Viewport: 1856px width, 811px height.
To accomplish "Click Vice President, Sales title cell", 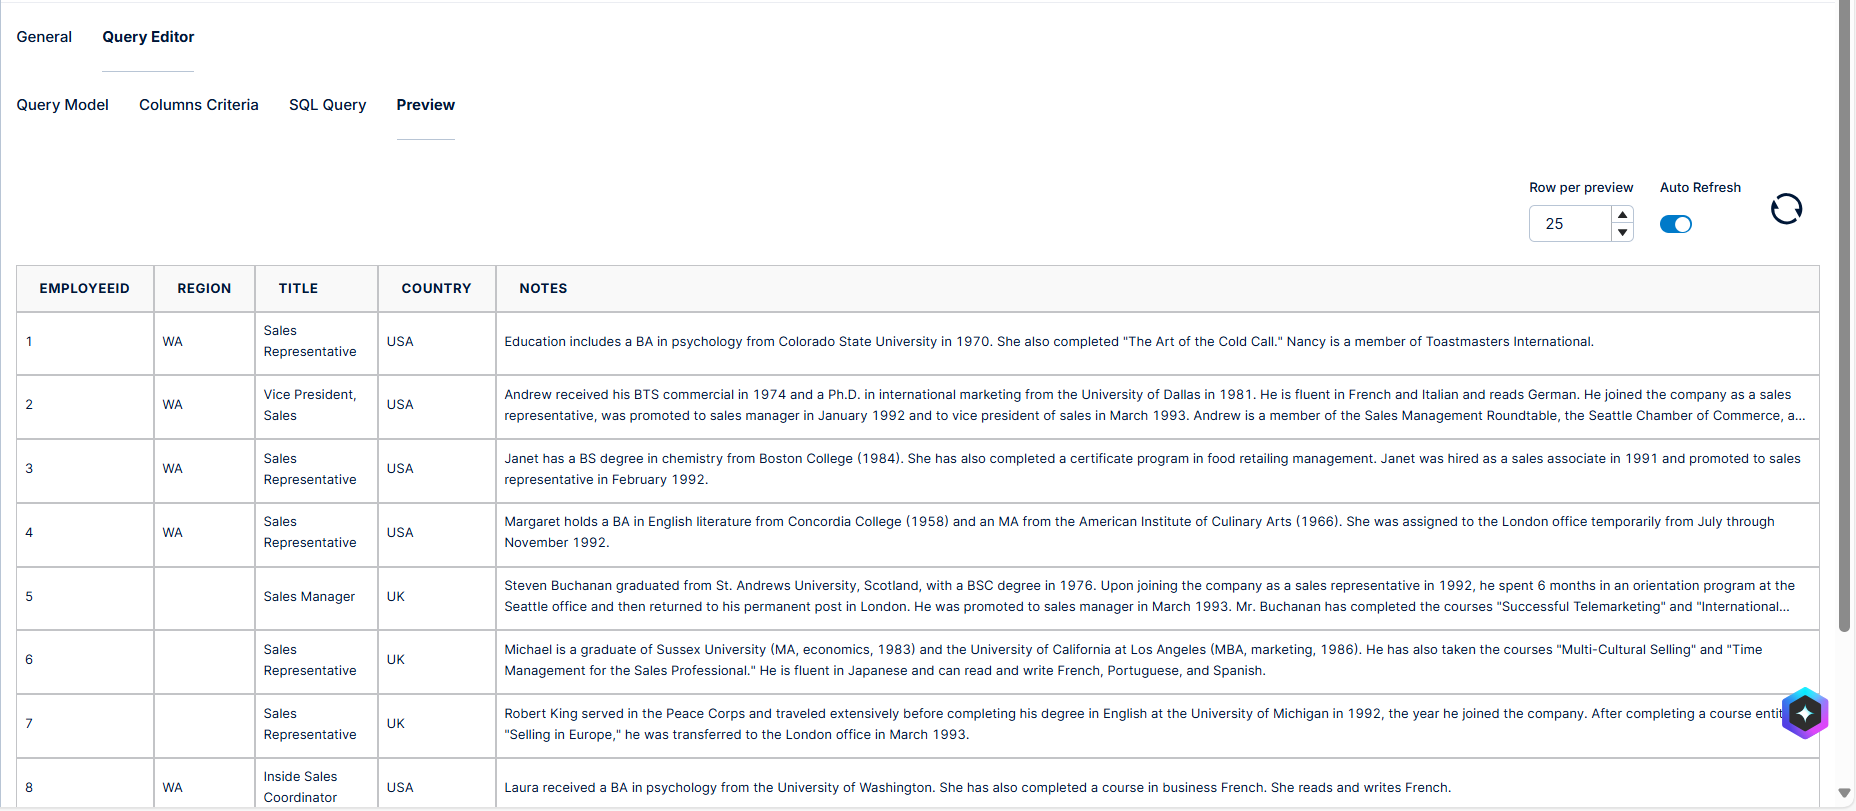I will [316, 405].
